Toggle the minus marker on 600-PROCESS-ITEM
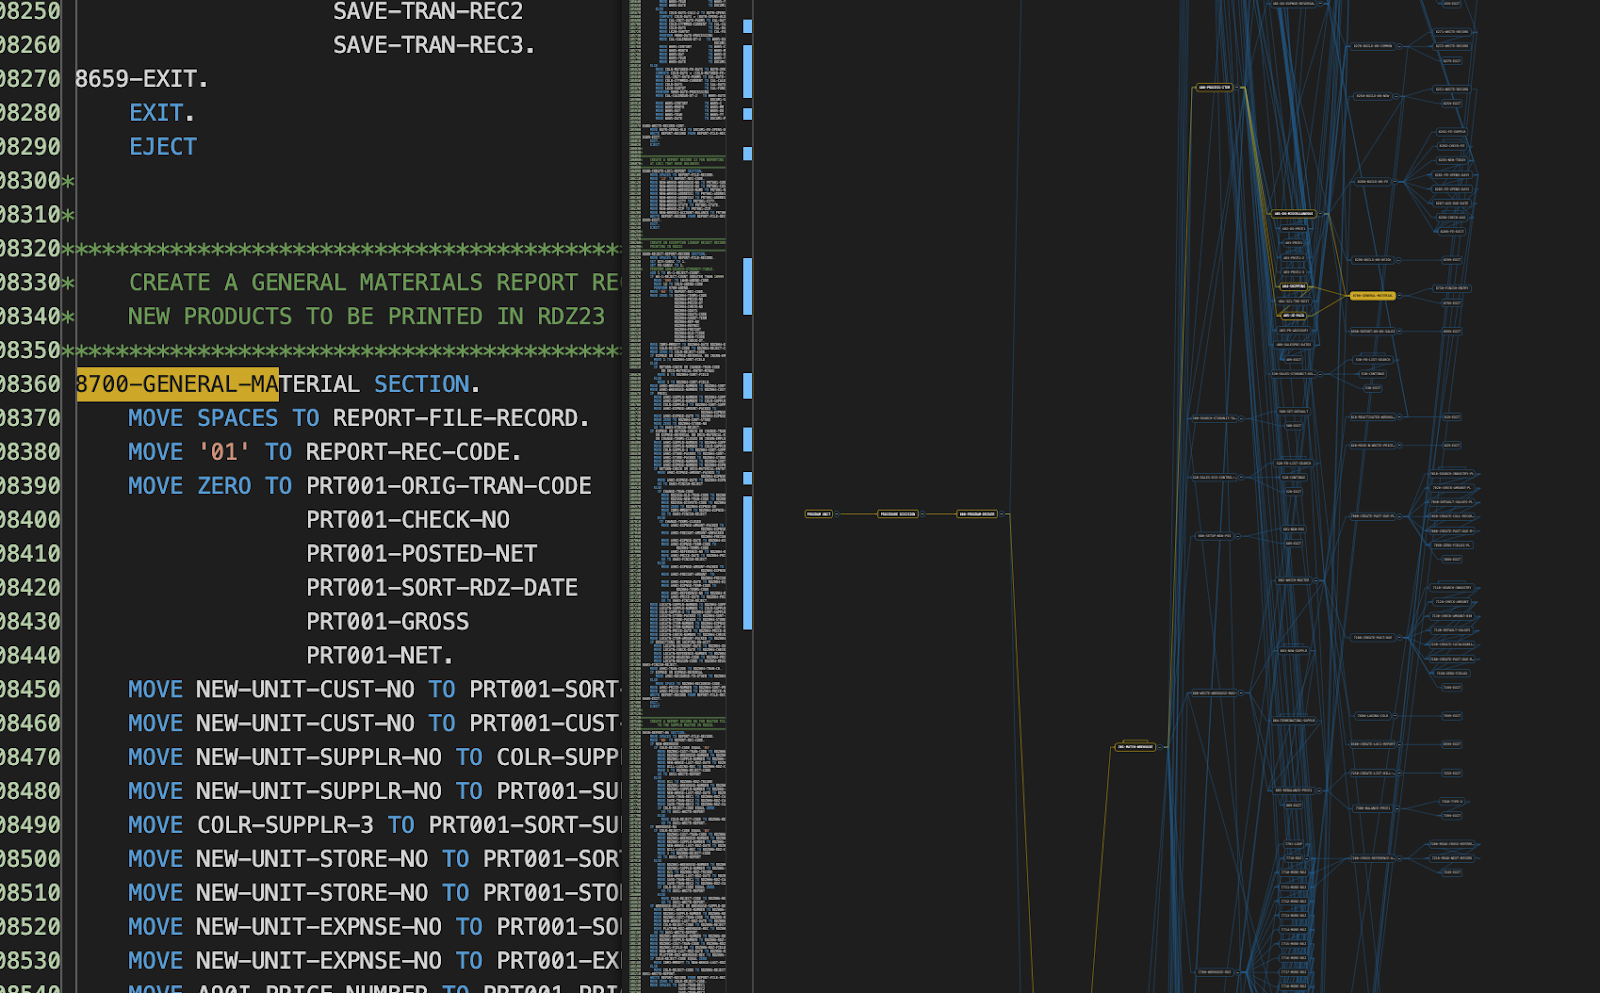Viewport: 1600px width, 993px height. 1237,87
